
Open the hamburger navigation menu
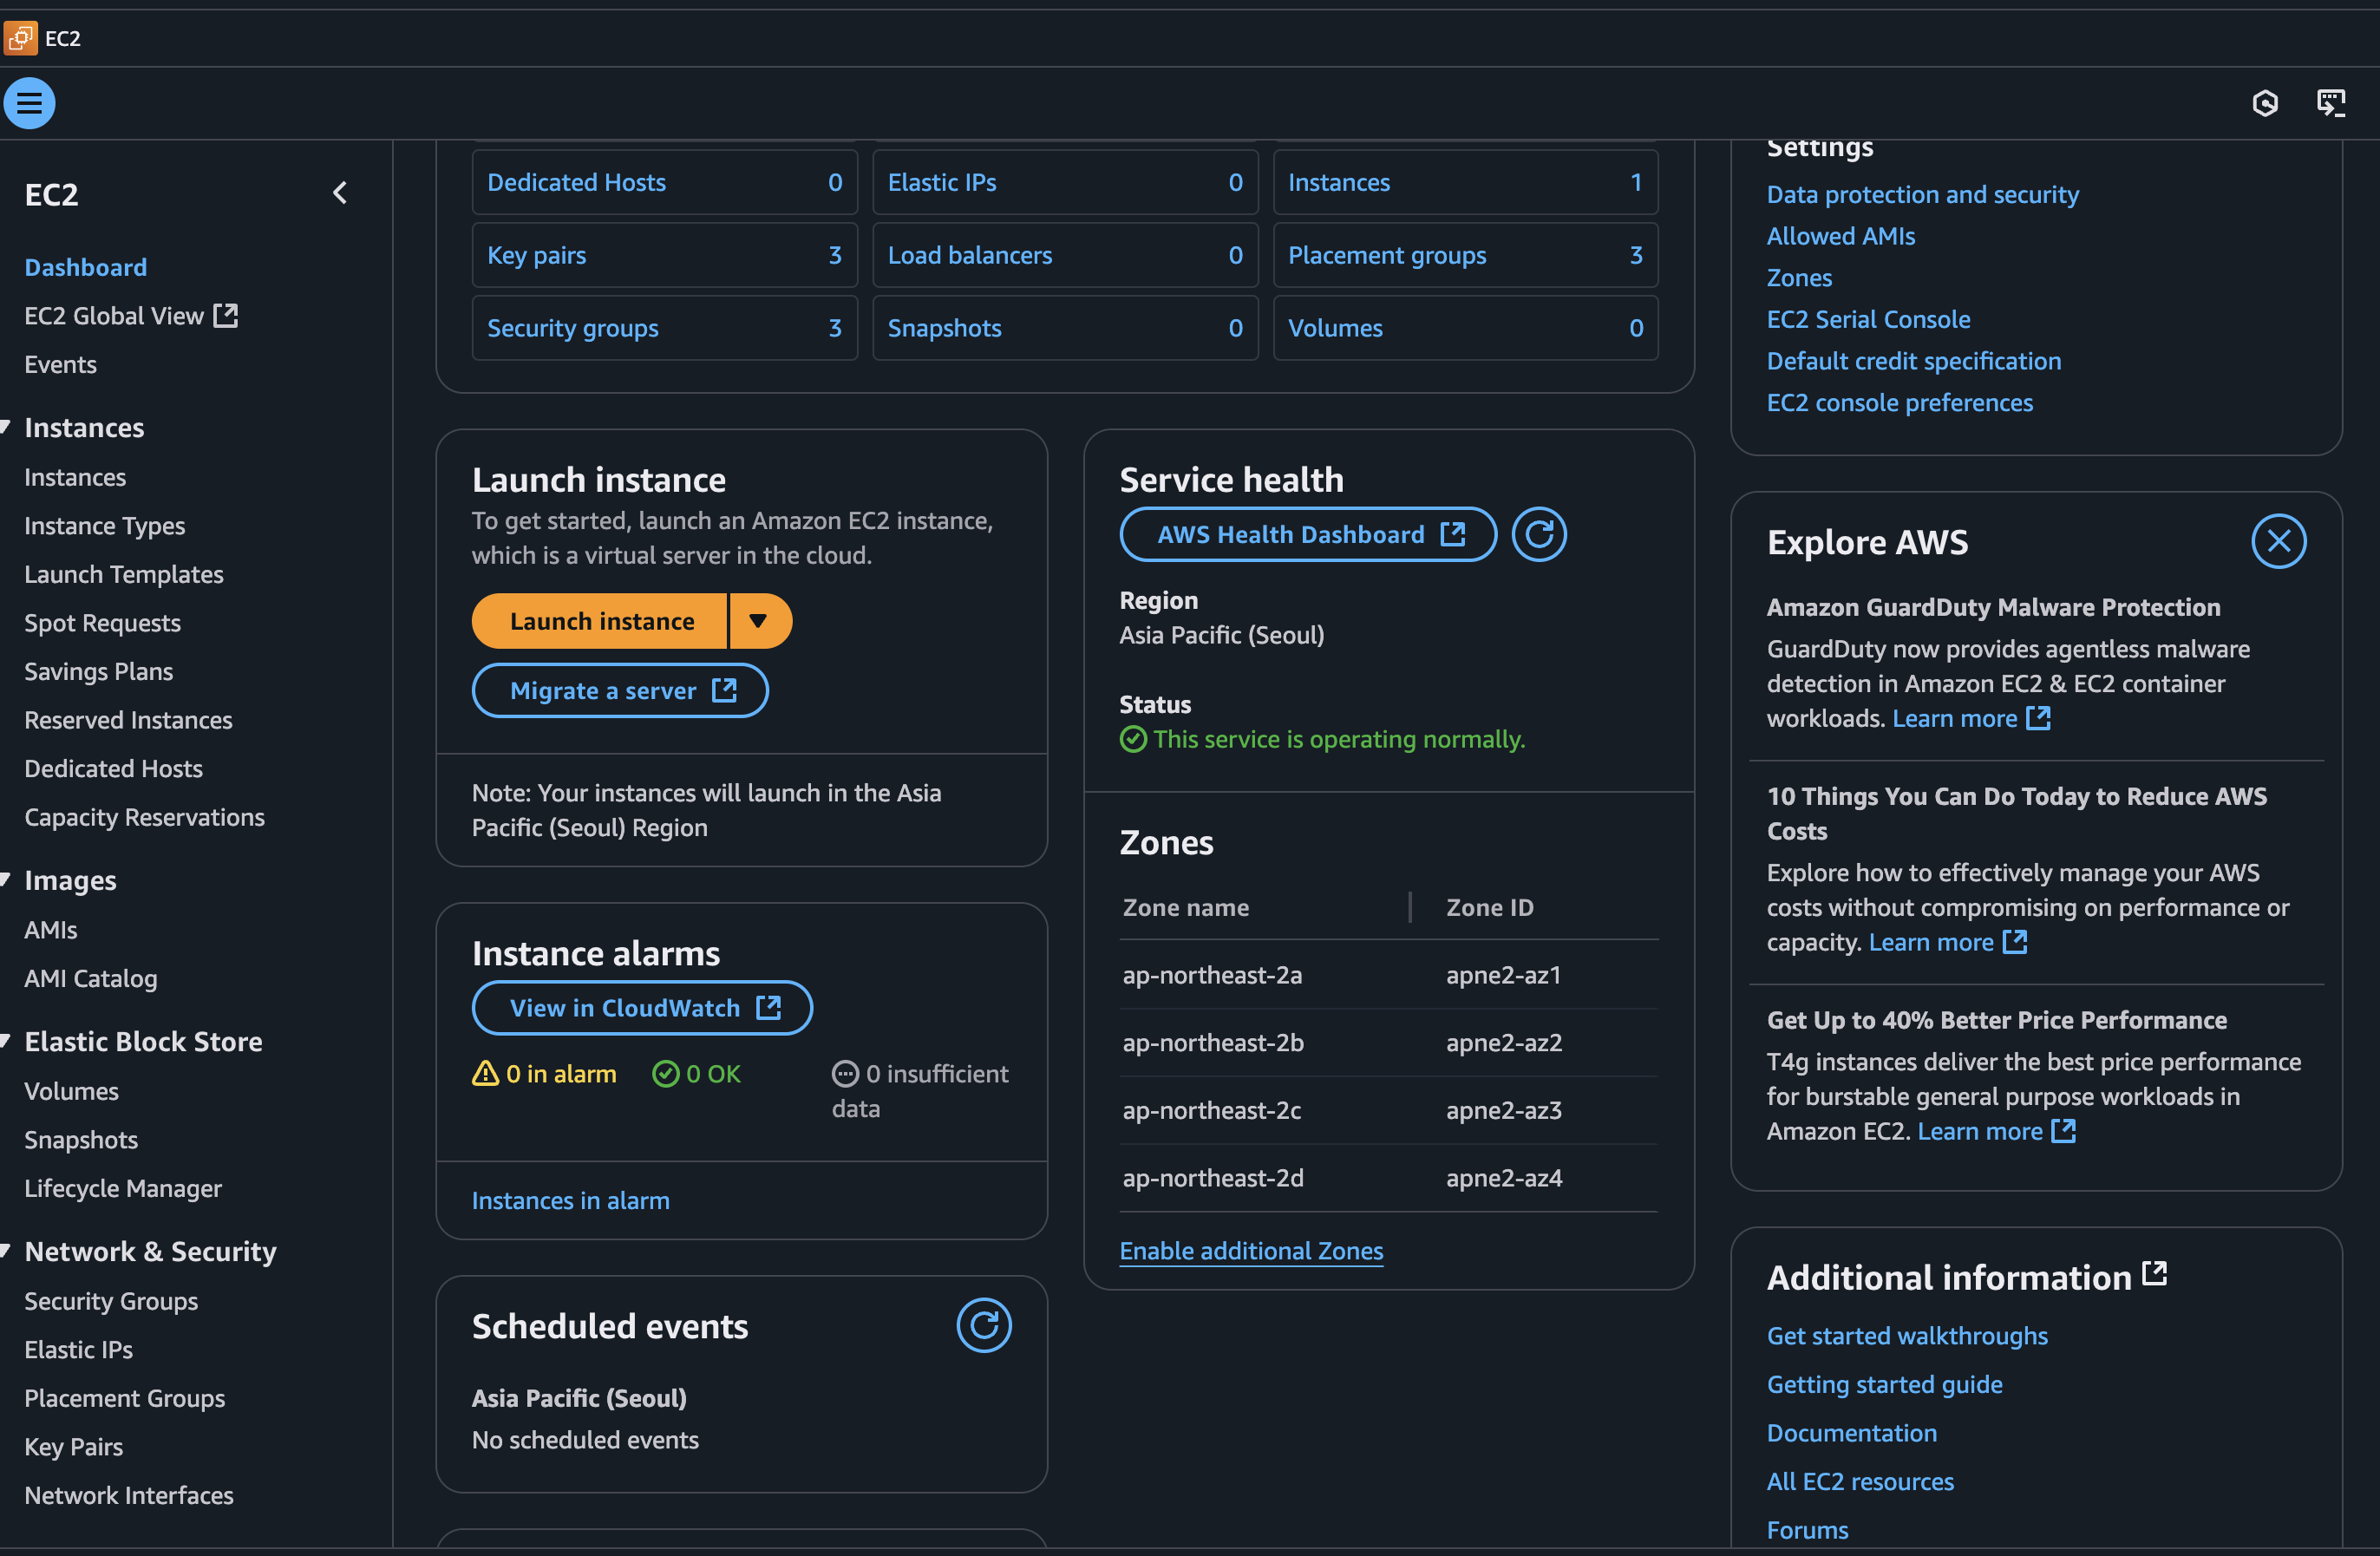tap(29, 103)
